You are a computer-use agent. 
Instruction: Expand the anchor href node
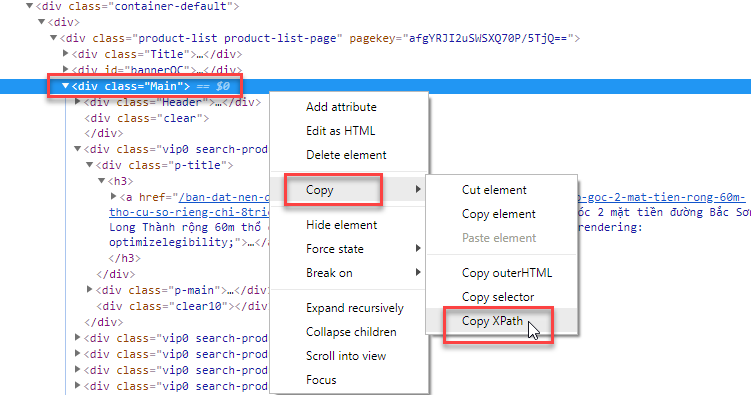point(114,196)
